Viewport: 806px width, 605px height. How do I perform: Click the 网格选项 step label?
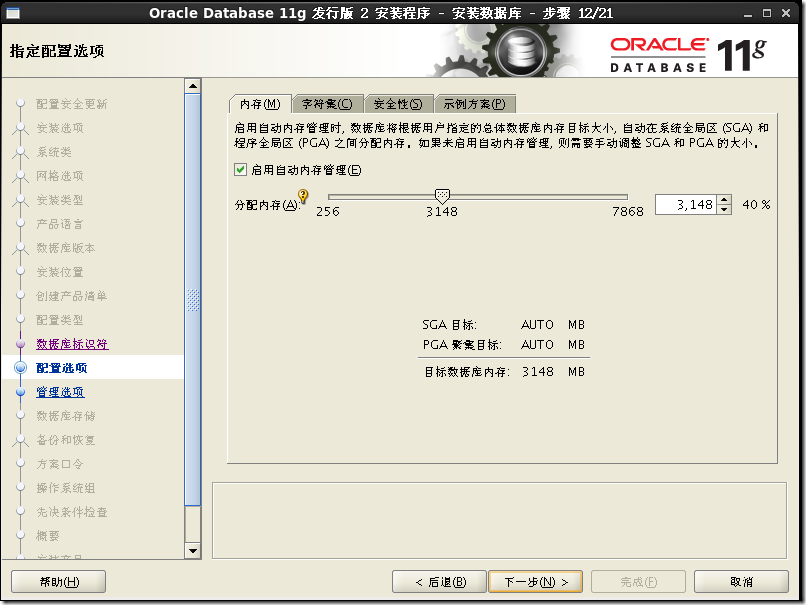[60, 176]
